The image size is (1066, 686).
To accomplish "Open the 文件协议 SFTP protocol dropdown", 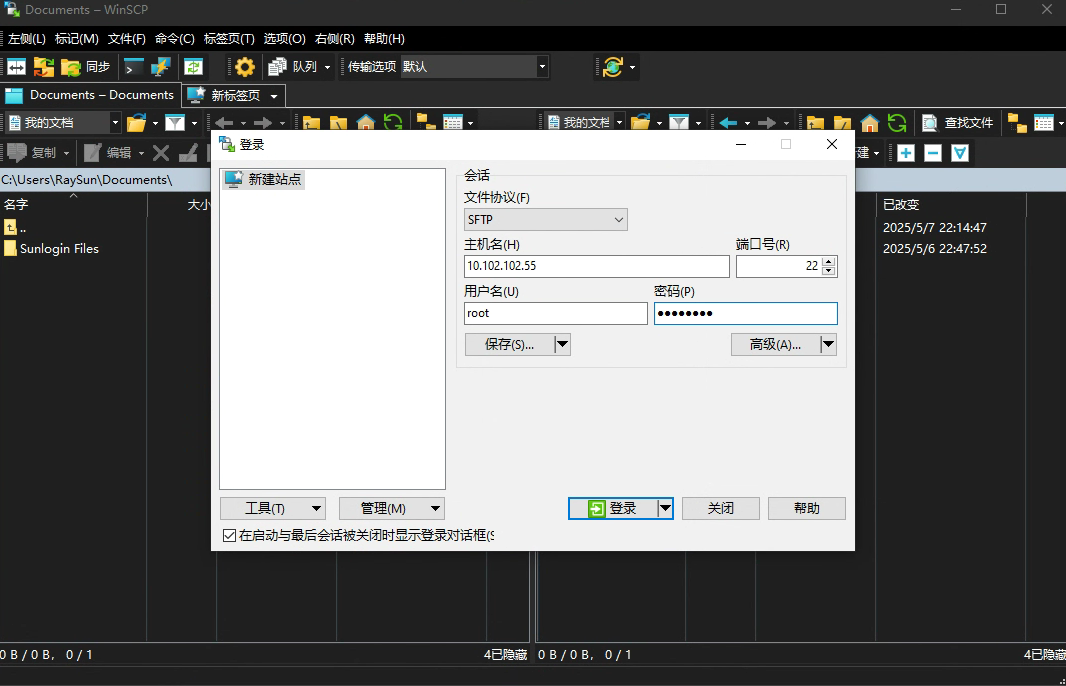I will point(546,220).
